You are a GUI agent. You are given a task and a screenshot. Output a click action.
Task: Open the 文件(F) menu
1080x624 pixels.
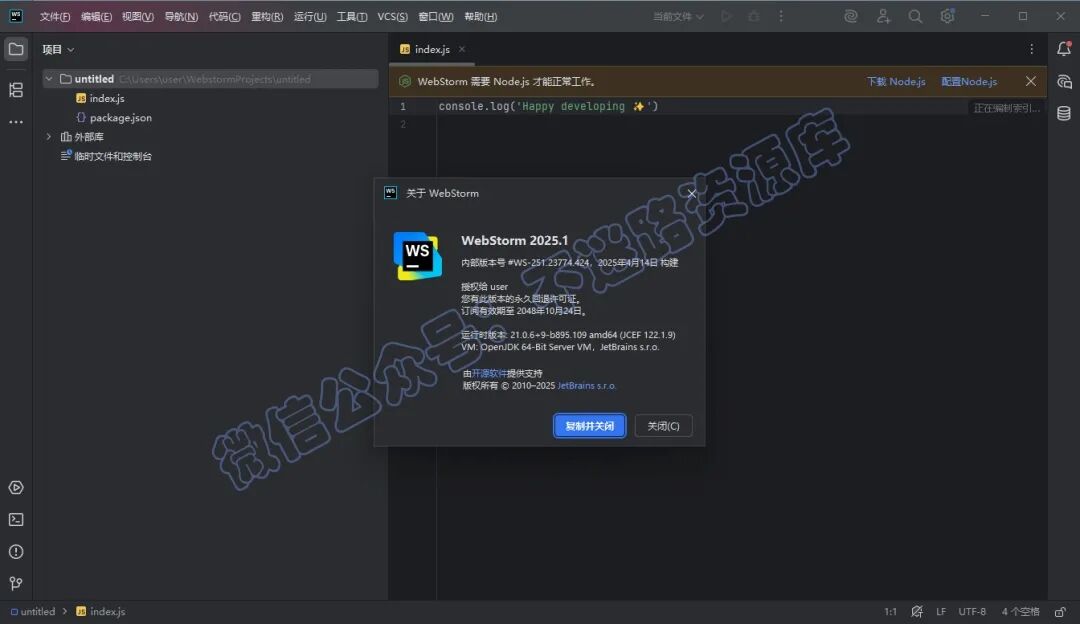coord(54,17)
